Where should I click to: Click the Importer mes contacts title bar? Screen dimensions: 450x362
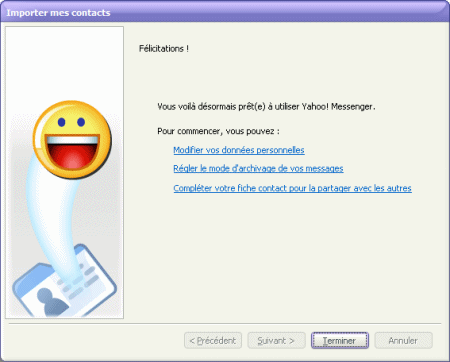pyautogui.click(x=225, y=13)
